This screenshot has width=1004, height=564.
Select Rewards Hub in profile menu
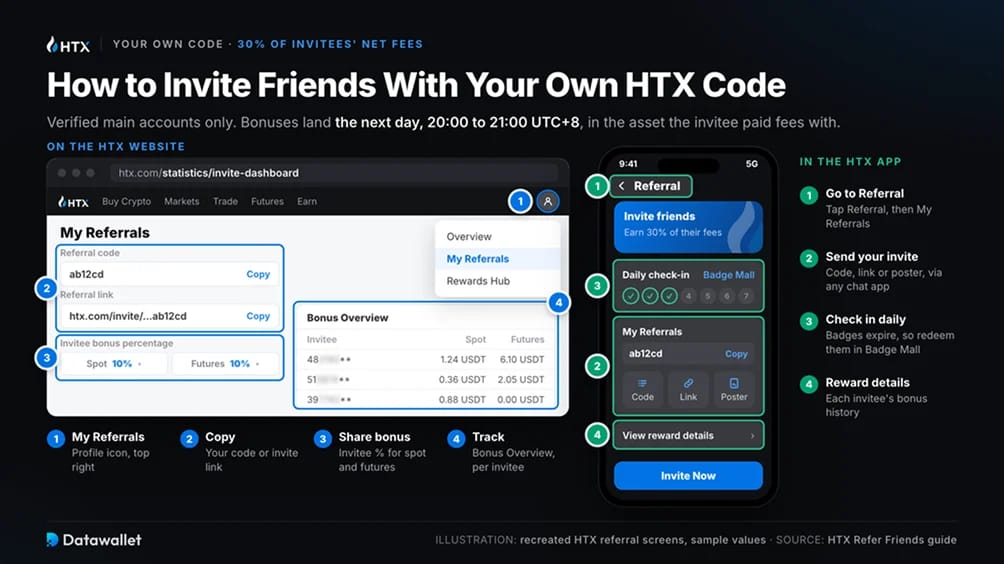(498, 281)
